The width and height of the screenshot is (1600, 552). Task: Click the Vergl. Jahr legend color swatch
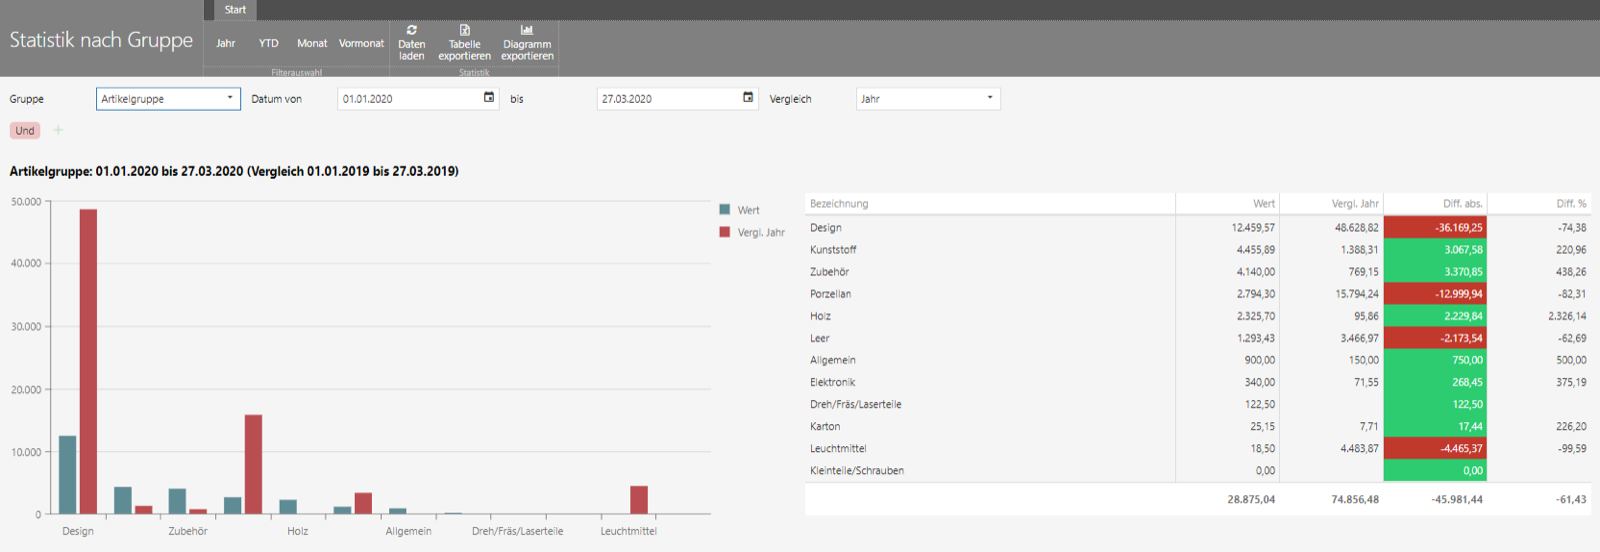point(725,232)
